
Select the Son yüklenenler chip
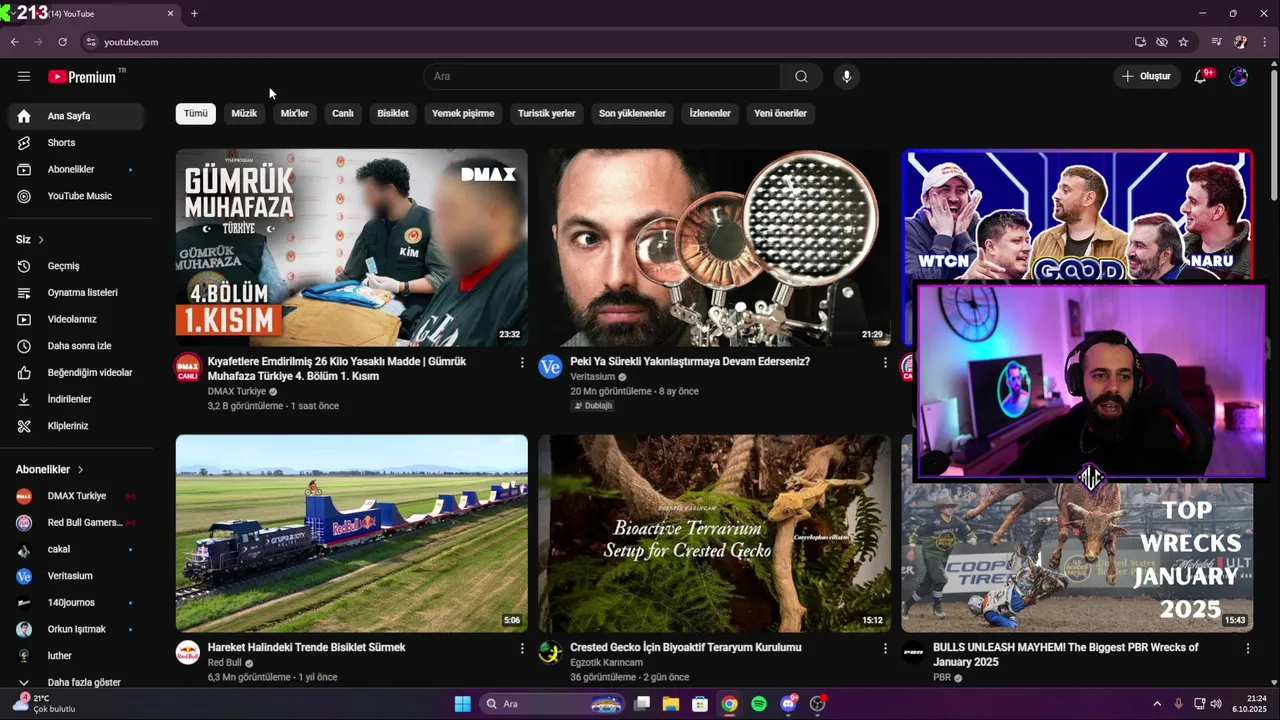point(632,113)
